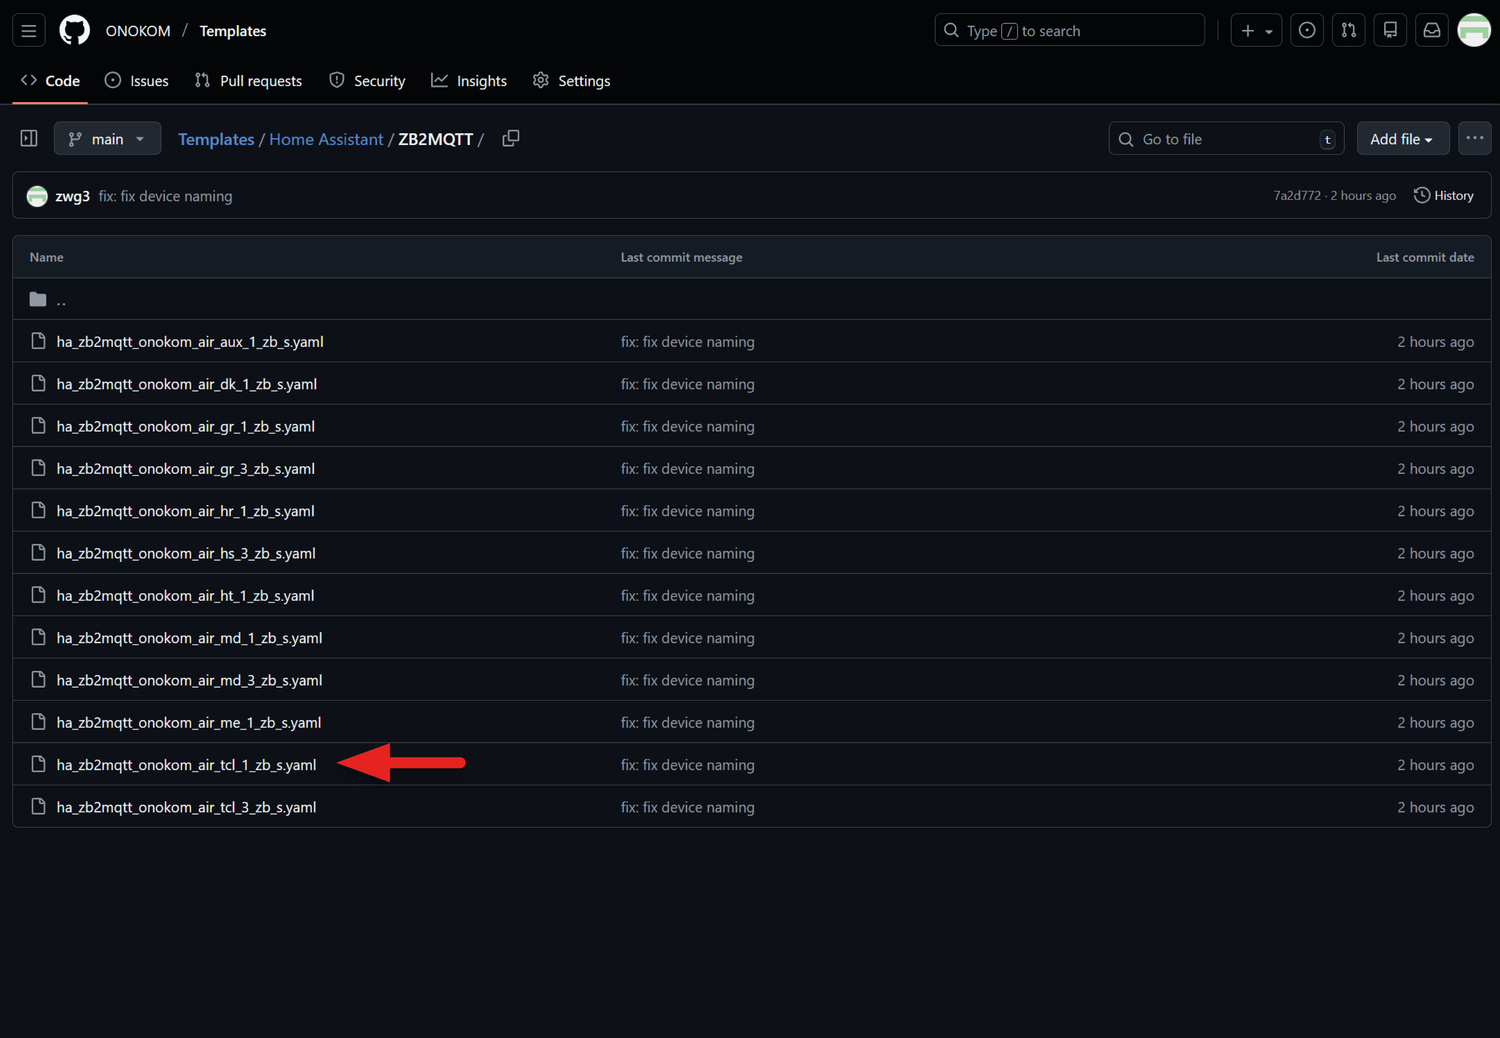The width and height of the screenshot is (1500, 1038).
Task: View commit History
Action: (1444, 196)
